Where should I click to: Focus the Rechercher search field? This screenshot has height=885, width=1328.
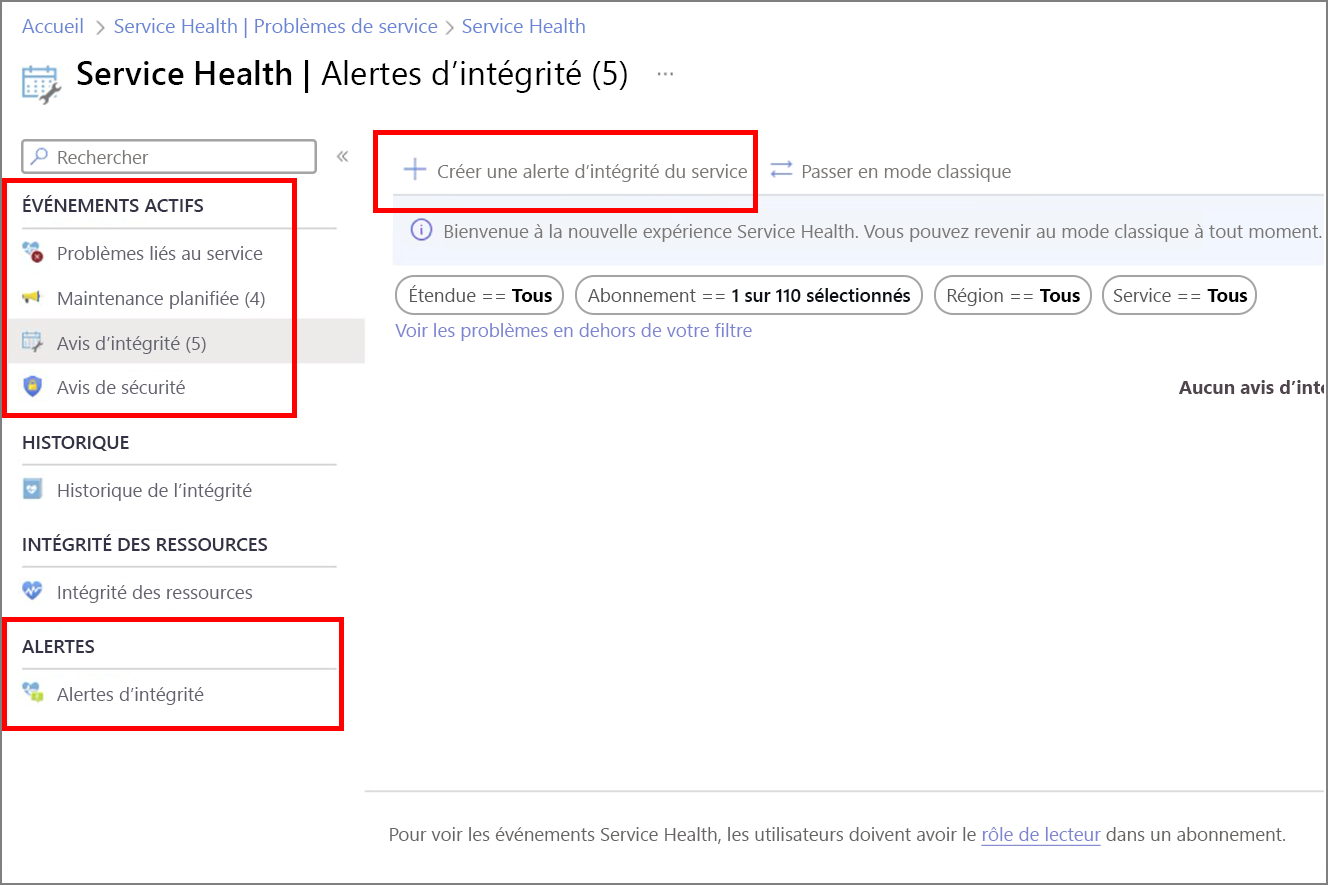point(169,157)
